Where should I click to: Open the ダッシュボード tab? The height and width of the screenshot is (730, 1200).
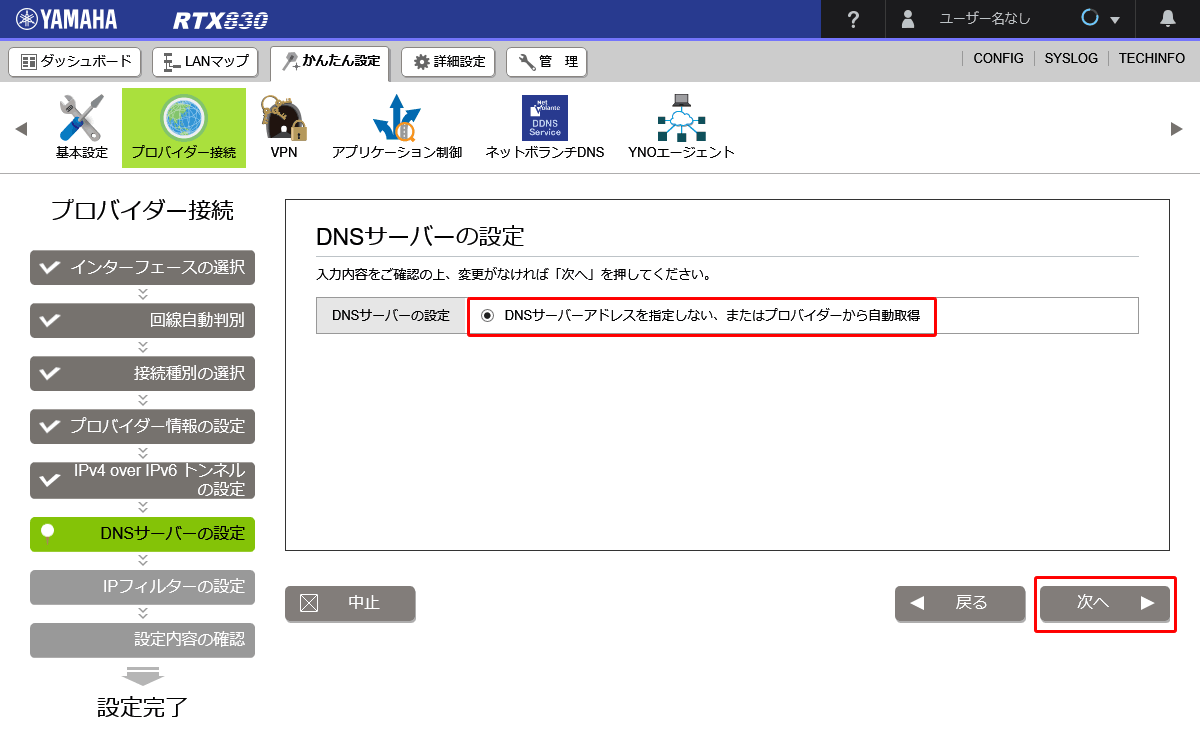click(76, 62)
